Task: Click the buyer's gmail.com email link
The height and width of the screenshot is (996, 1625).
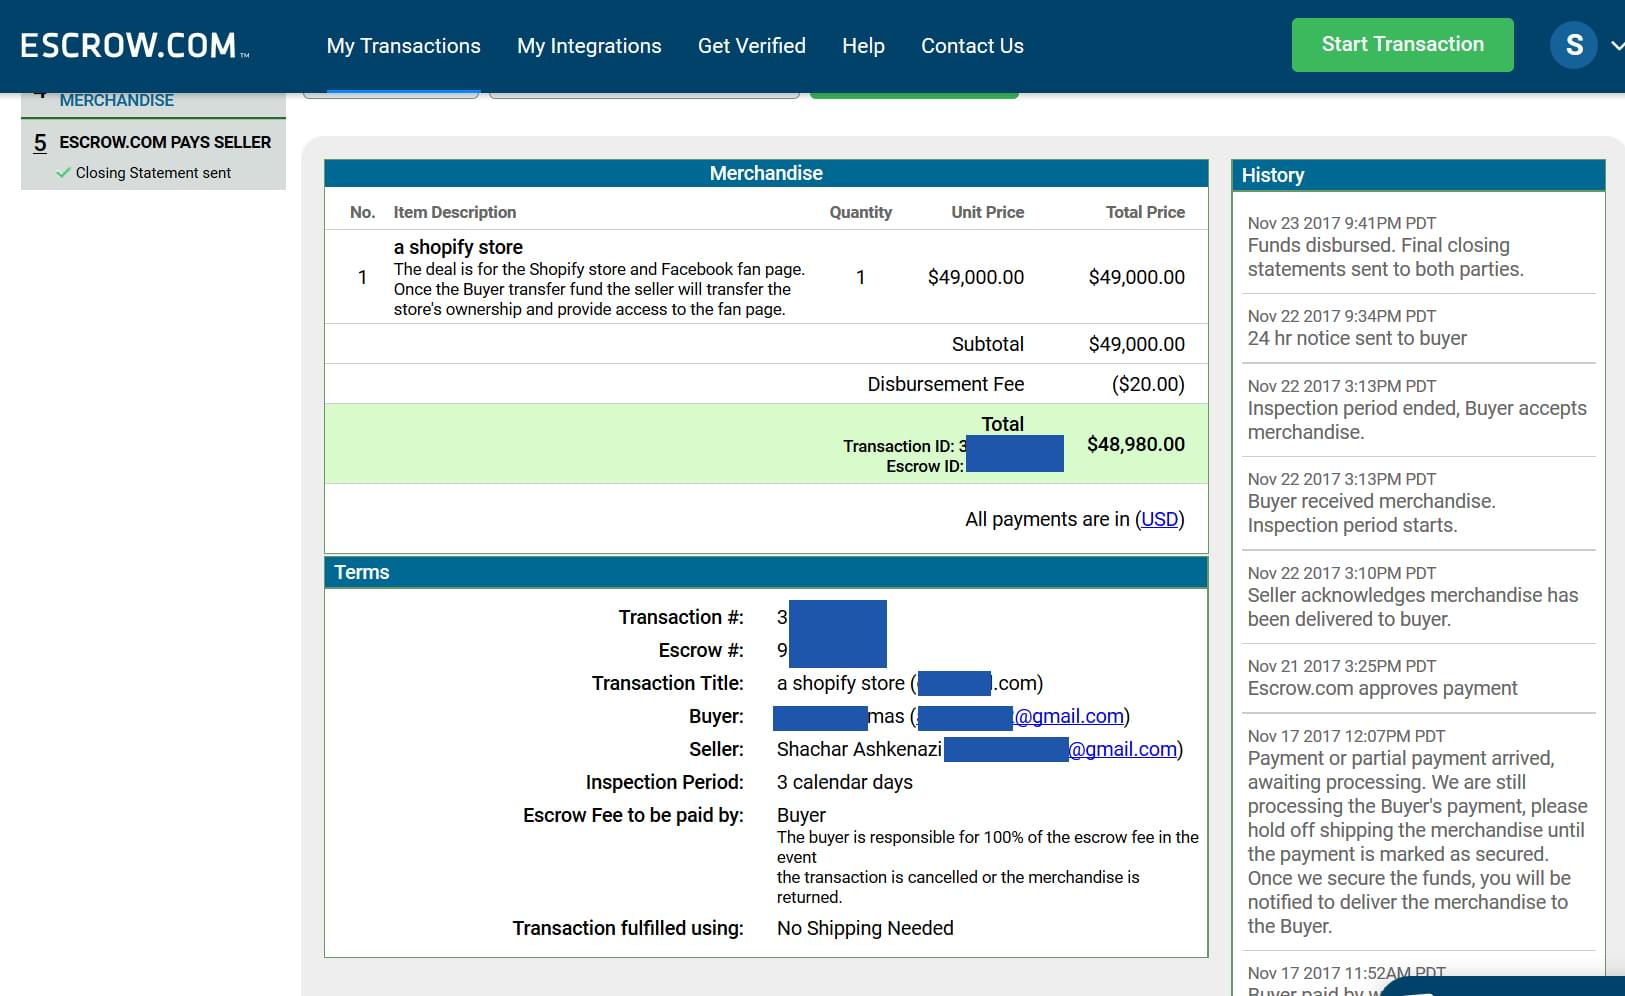Action: pos(1069,716)
